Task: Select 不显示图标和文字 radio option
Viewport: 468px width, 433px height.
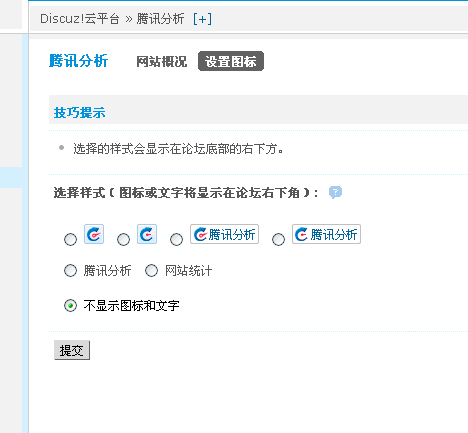Action: [x=70, y=305]
